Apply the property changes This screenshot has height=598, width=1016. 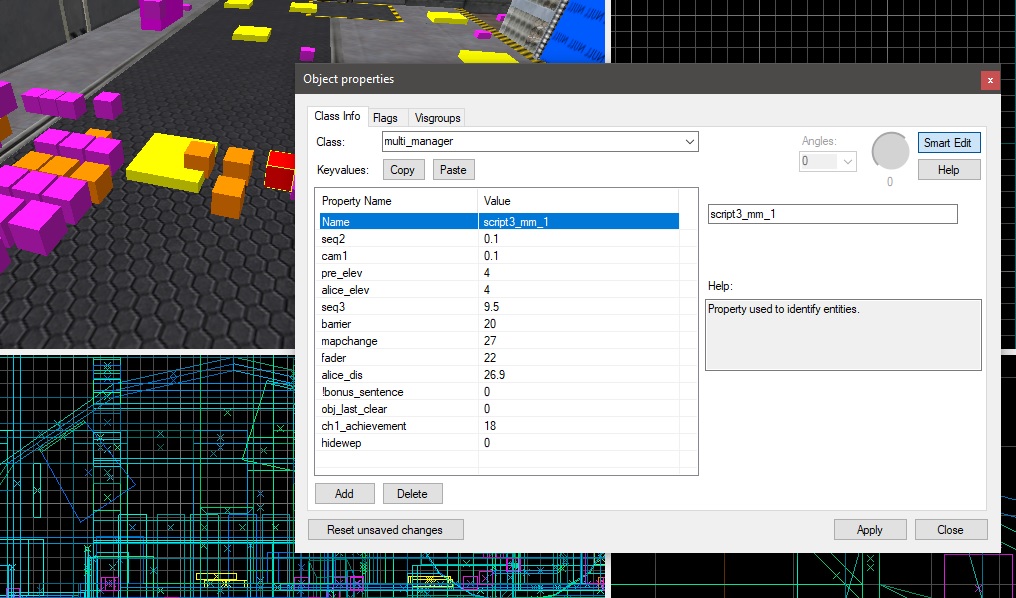(x=869, y=529)
